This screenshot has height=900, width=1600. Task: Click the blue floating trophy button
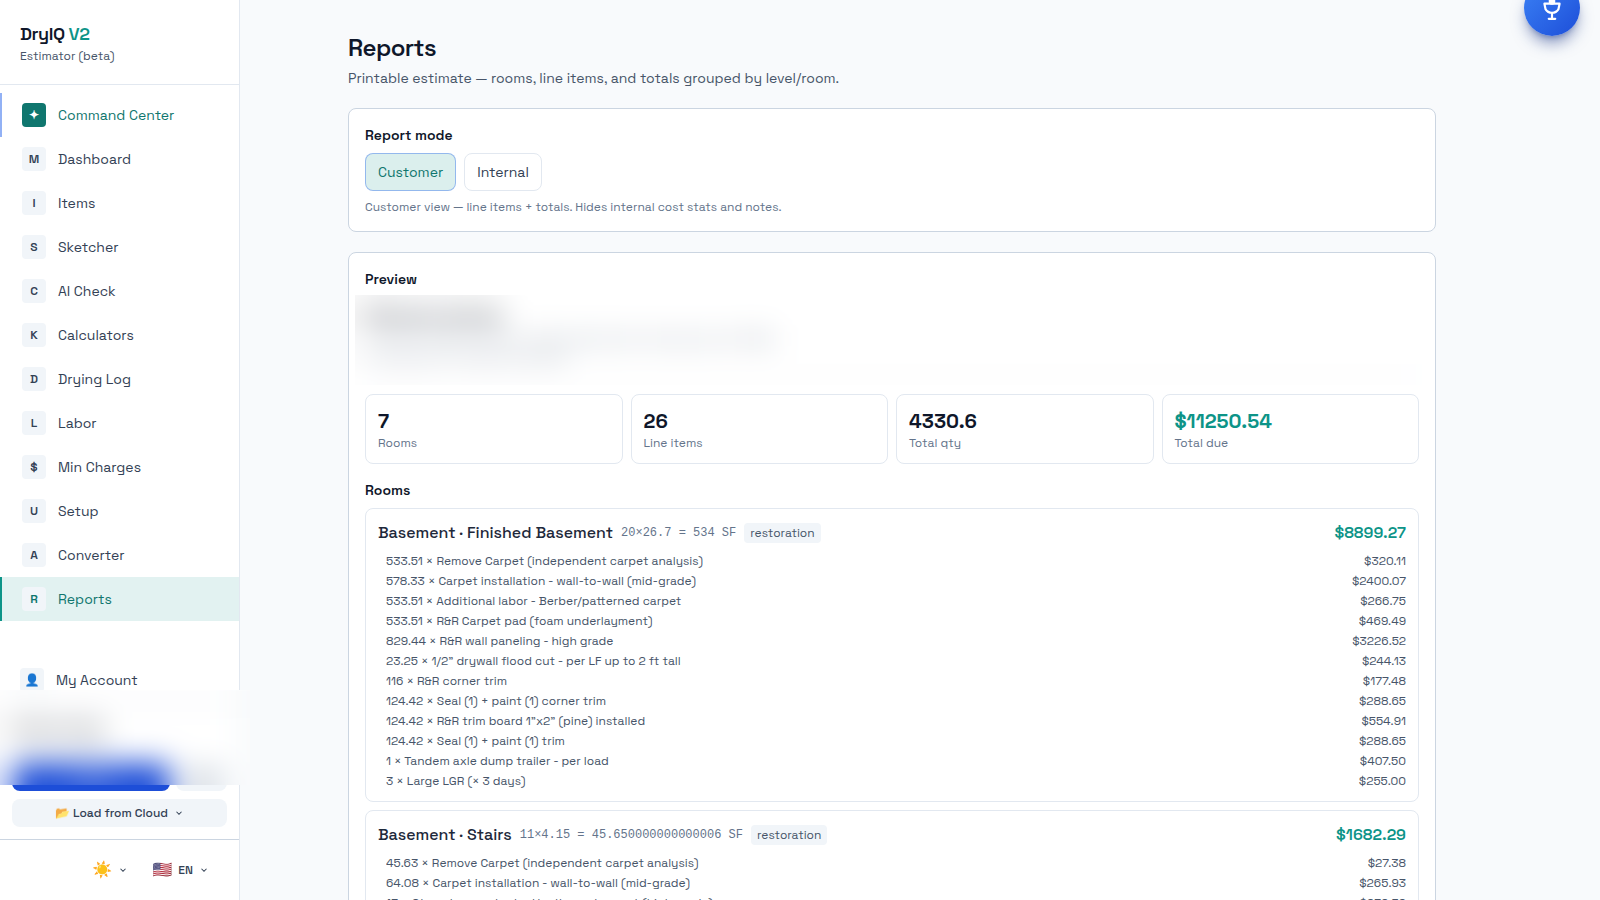pyautogui.click(x=1551, y=10)
